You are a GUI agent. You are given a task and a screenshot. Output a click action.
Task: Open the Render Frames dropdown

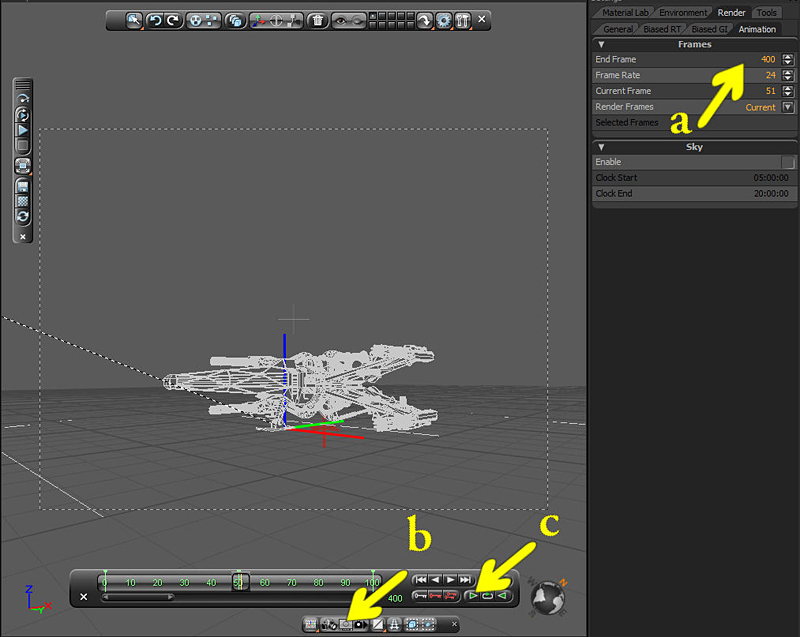pos(788,107)
